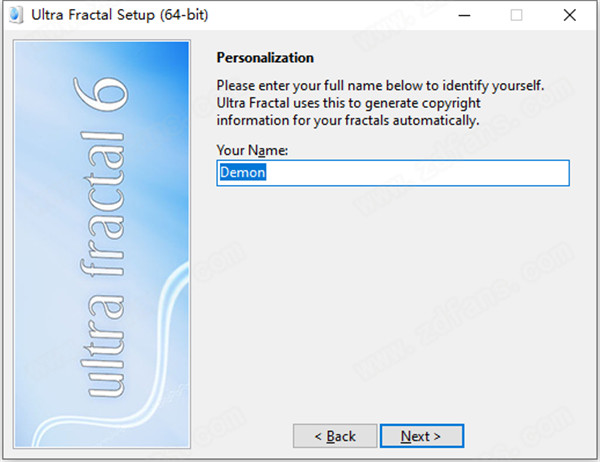The width and height of the screenshot is (600, 462).
Task: Click the large 6 numeral in banner
Action: click(x=111, y=94)
